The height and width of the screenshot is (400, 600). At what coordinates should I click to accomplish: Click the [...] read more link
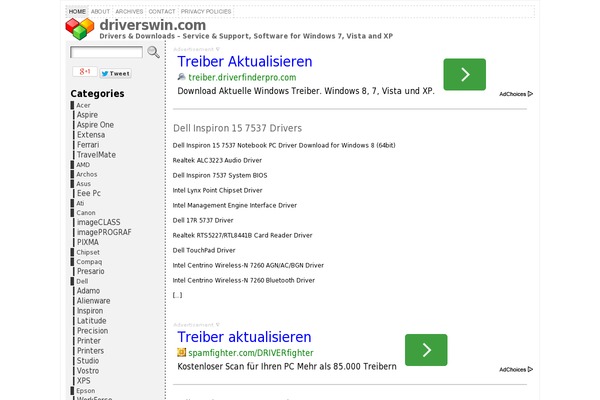tap(177, 295)
